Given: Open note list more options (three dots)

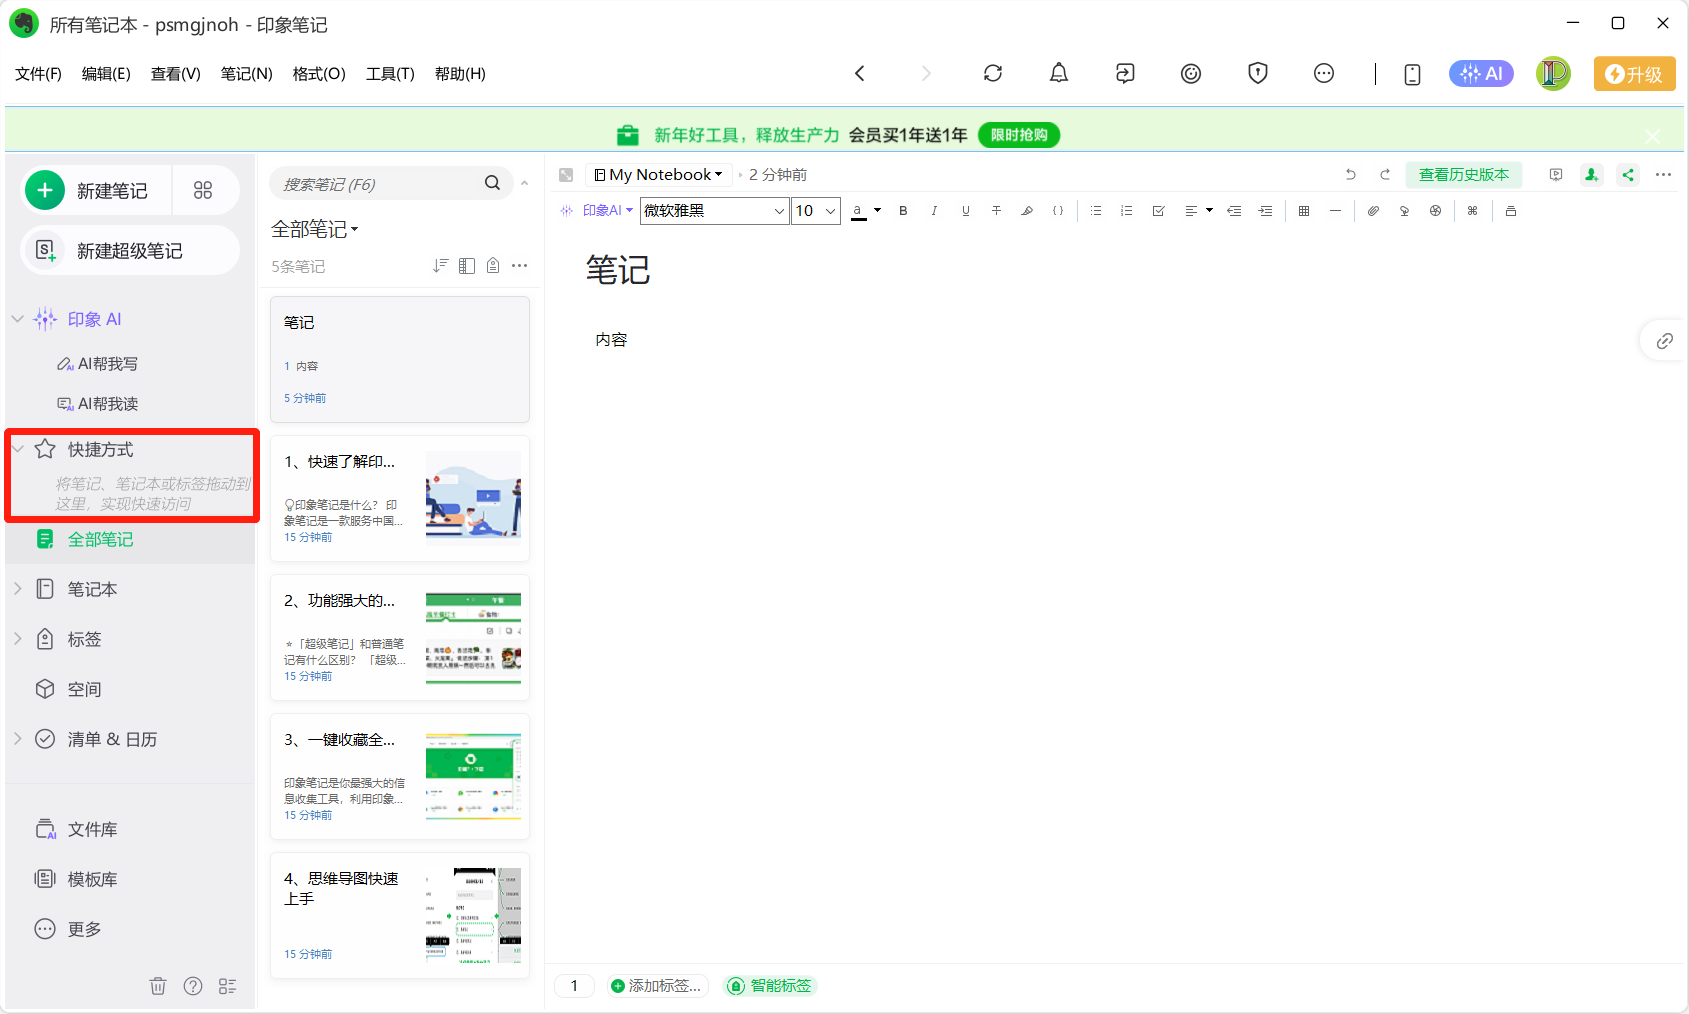Looking at the screenshot, I should [519, 265].
